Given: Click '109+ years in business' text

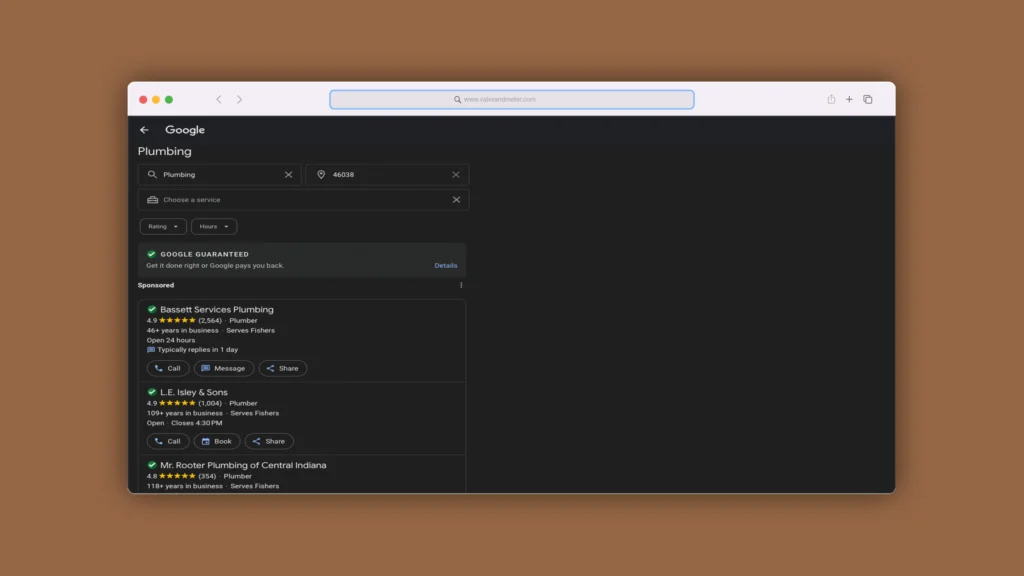Looking at the screenshot, I should coord(185,413).
